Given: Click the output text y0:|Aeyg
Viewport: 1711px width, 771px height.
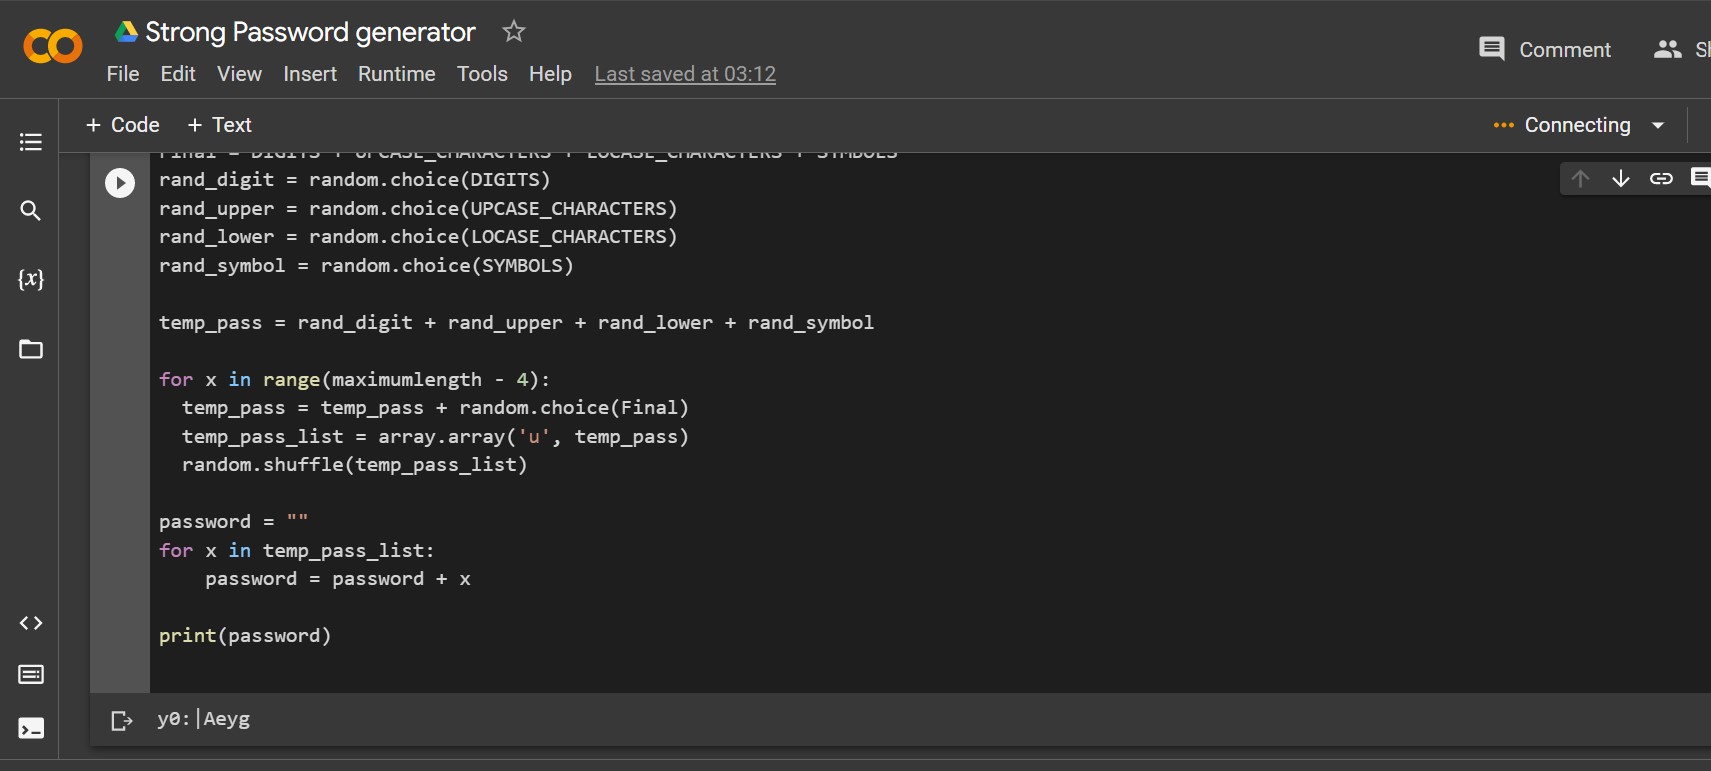Looking at the screenshot, I should click(x=203, y=719).
